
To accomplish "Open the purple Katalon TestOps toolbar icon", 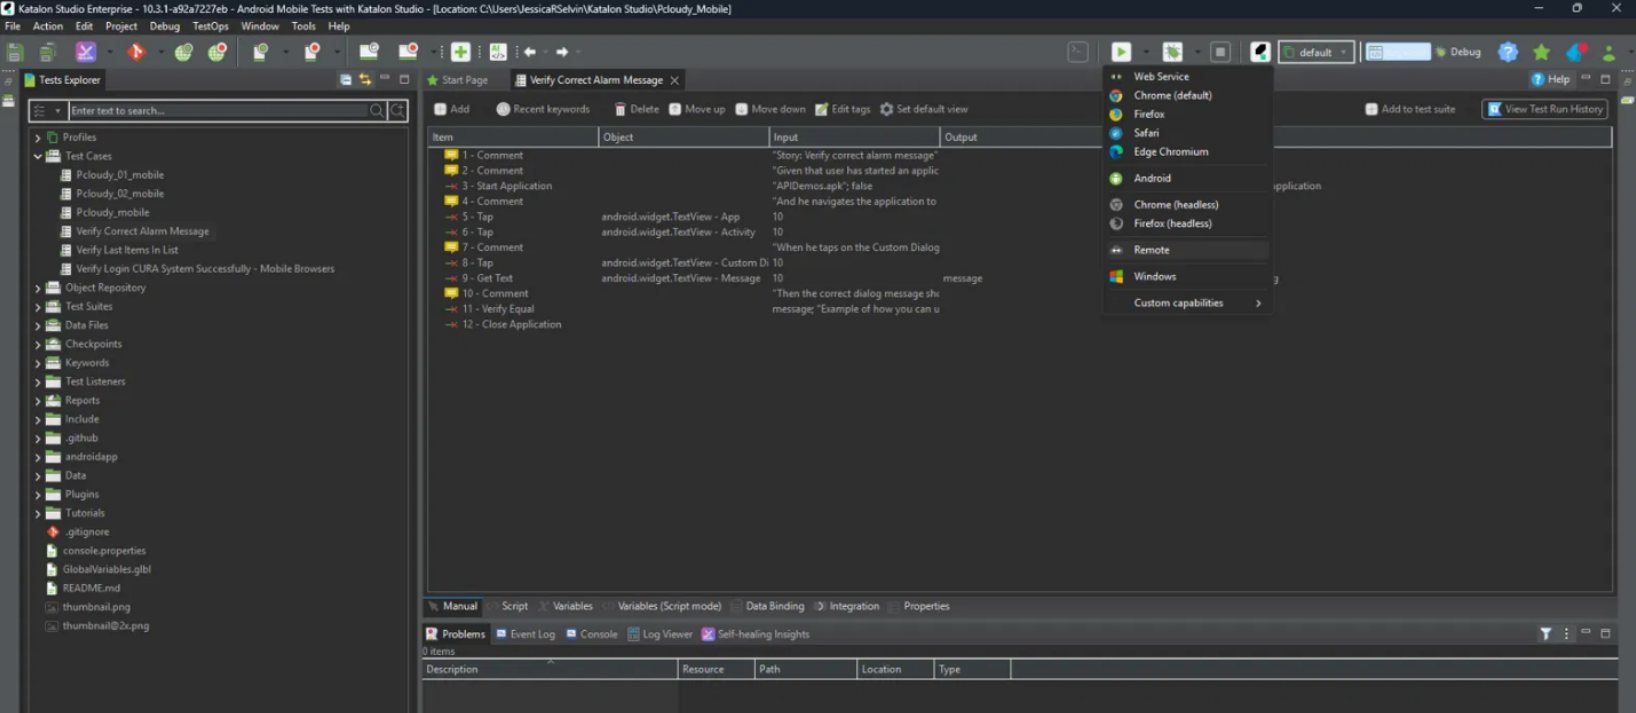I will (x=86, y=52).
